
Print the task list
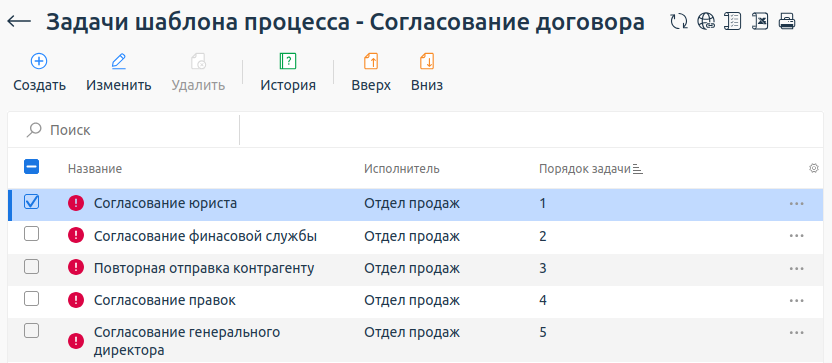[x=786, y=21]
